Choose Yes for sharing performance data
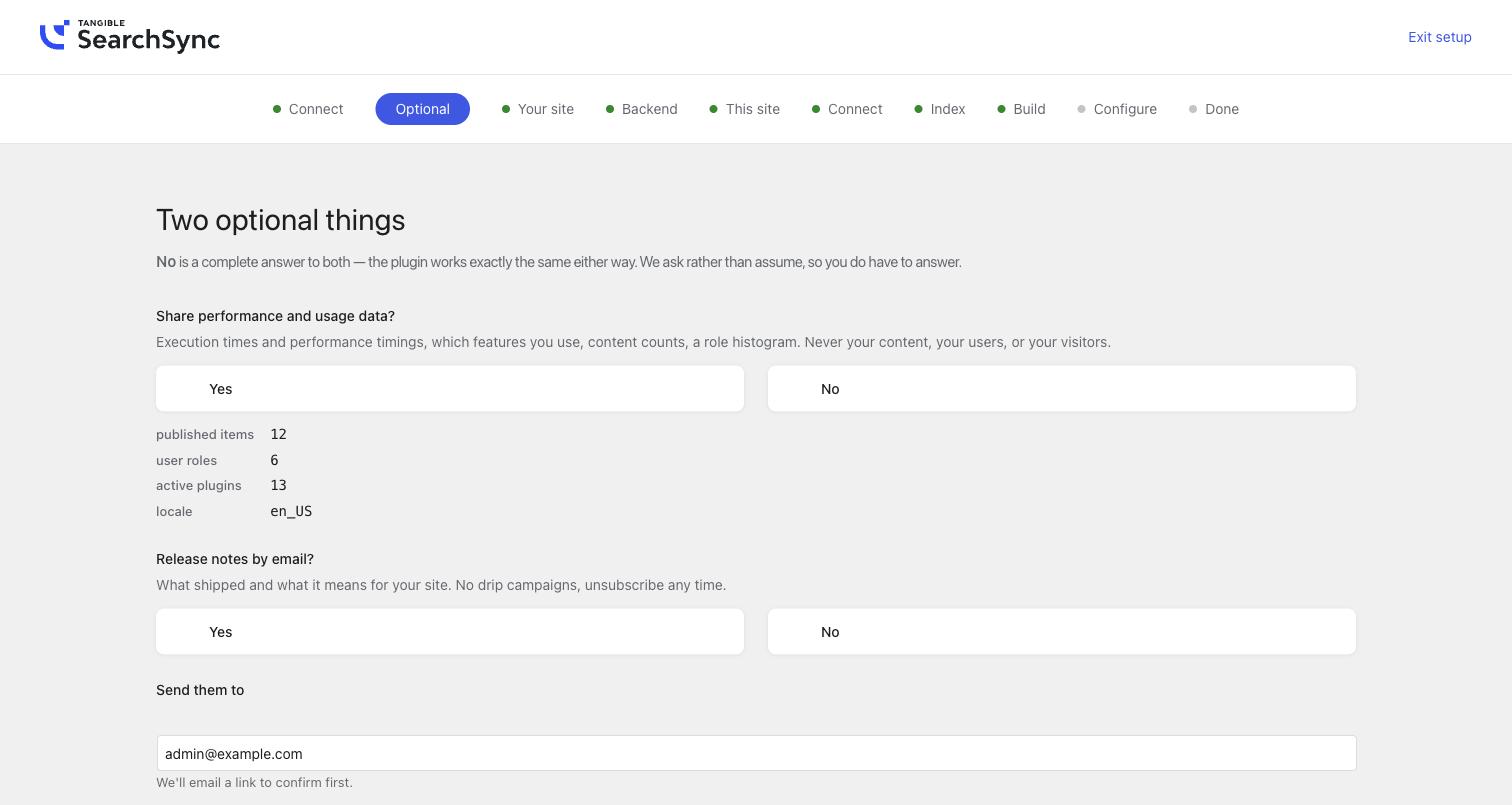The image size is (1512, 805). point(450,388)
